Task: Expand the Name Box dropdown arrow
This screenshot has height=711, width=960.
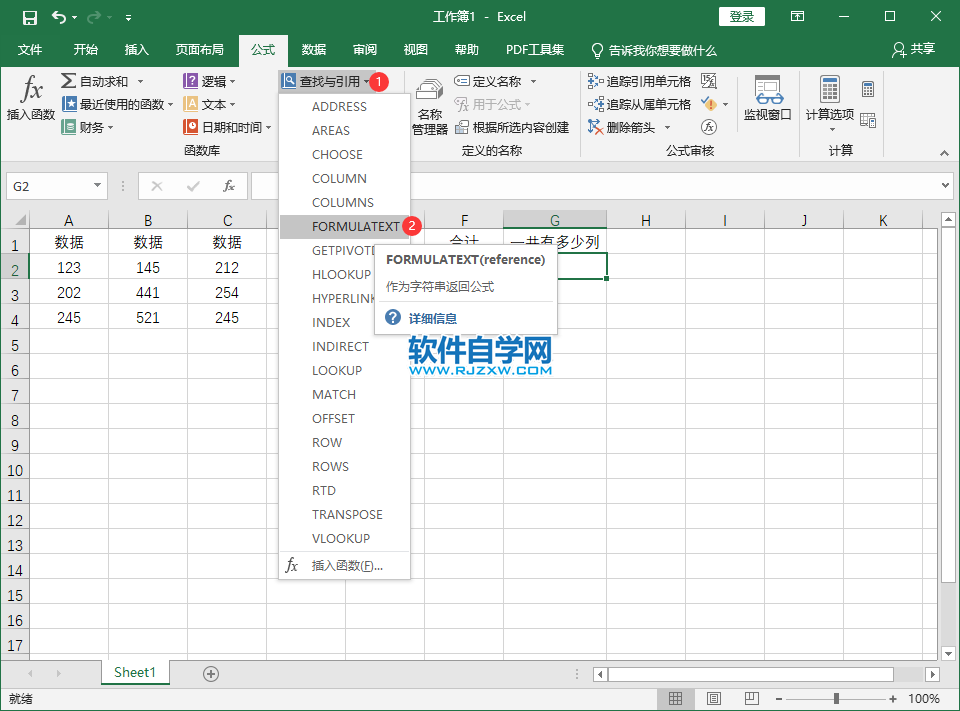Action: [97, 186]
